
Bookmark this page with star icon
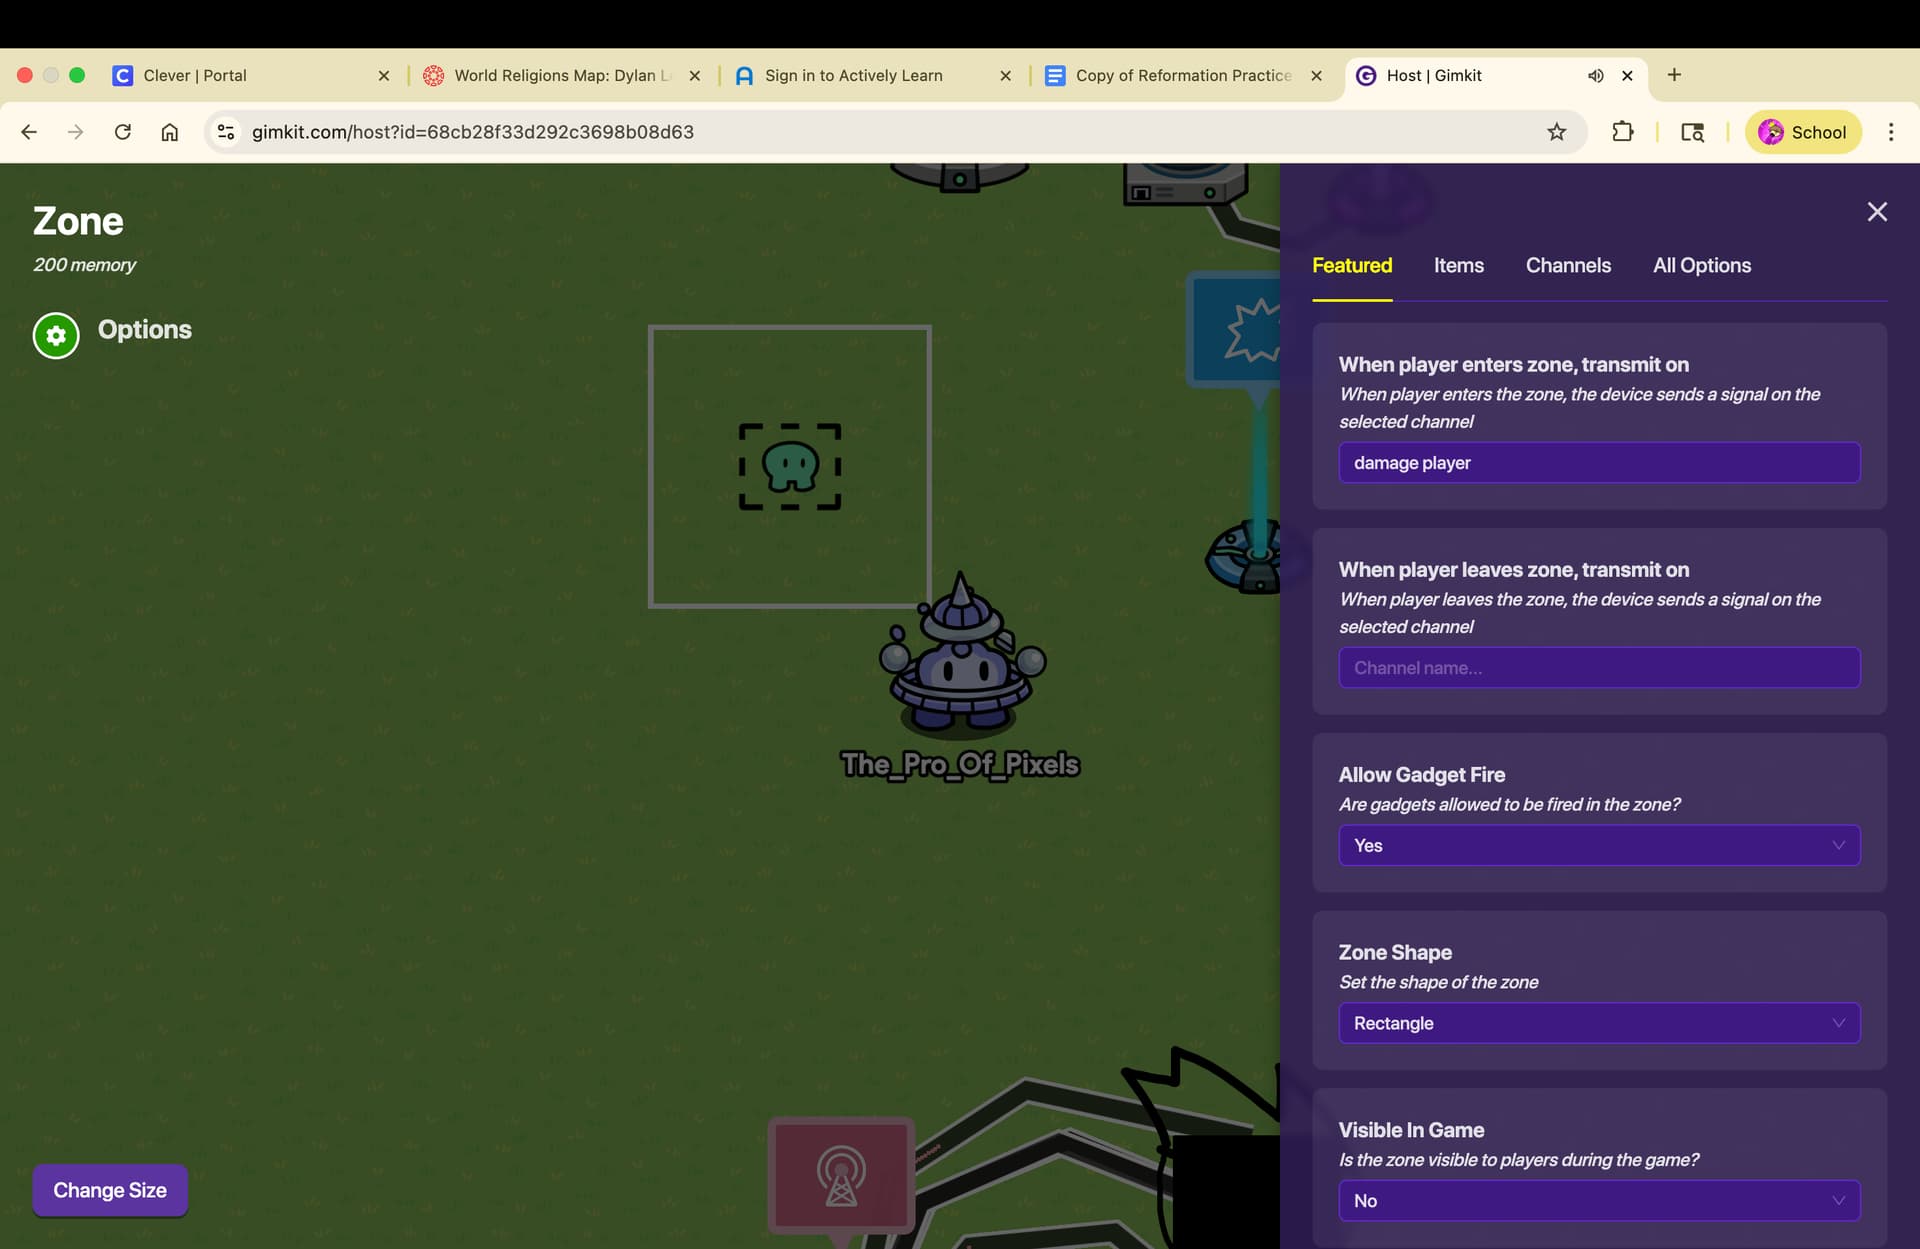click(x=1556, y=132)
